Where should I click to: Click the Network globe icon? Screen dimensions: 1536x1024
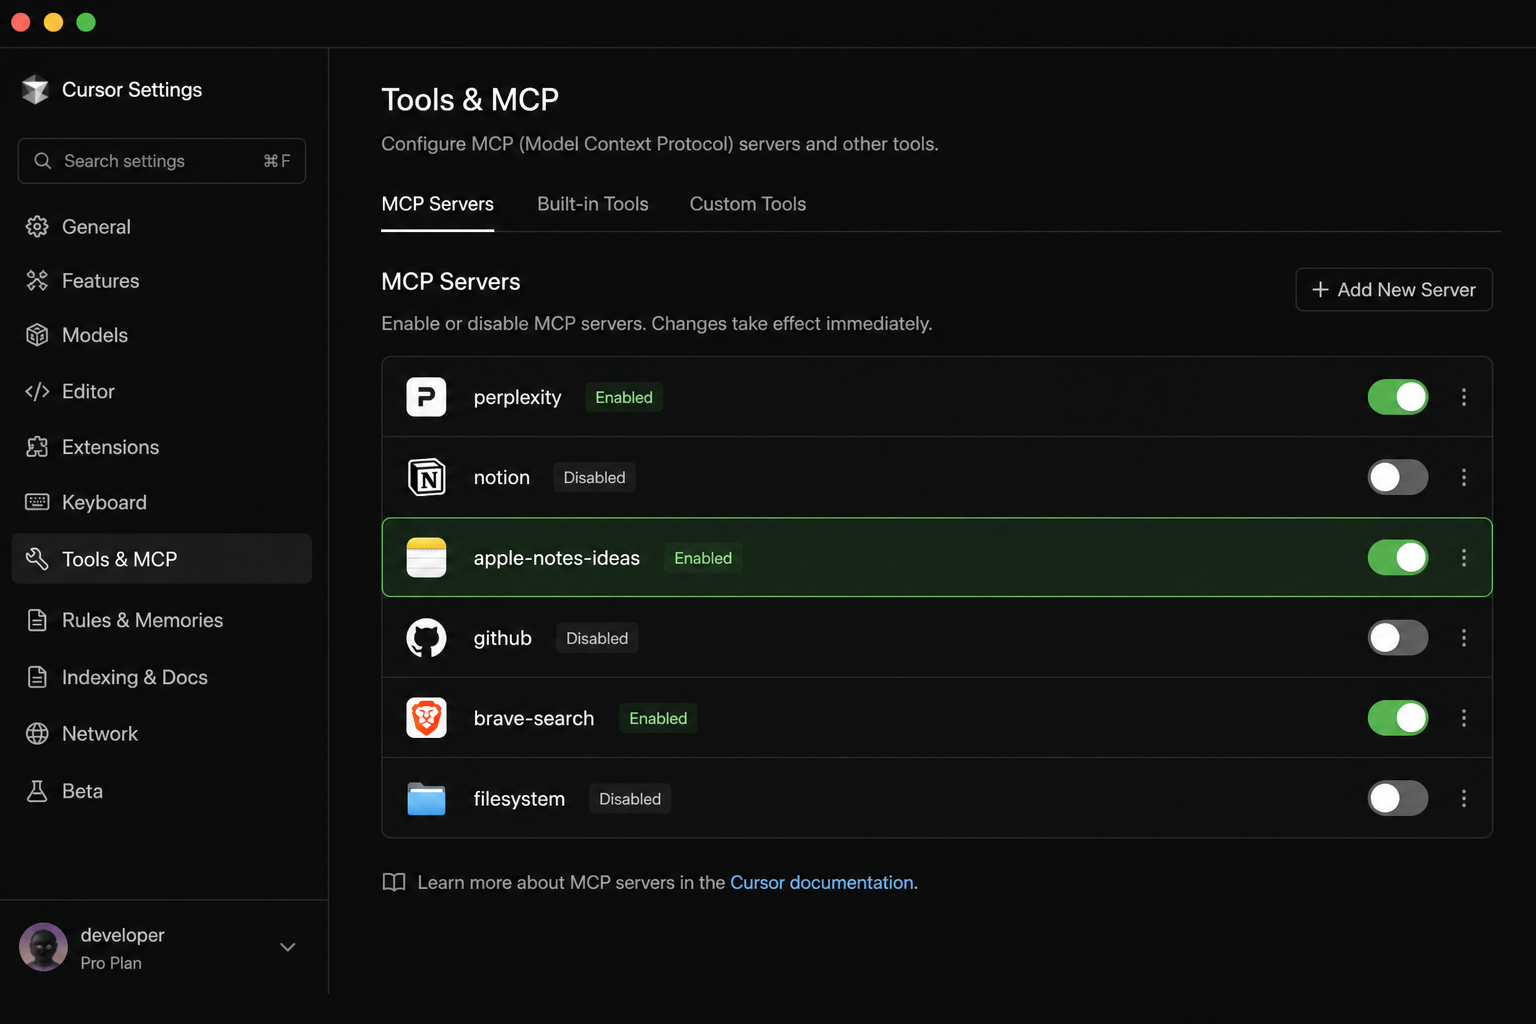pyautogui.click(x=37, y=734)
